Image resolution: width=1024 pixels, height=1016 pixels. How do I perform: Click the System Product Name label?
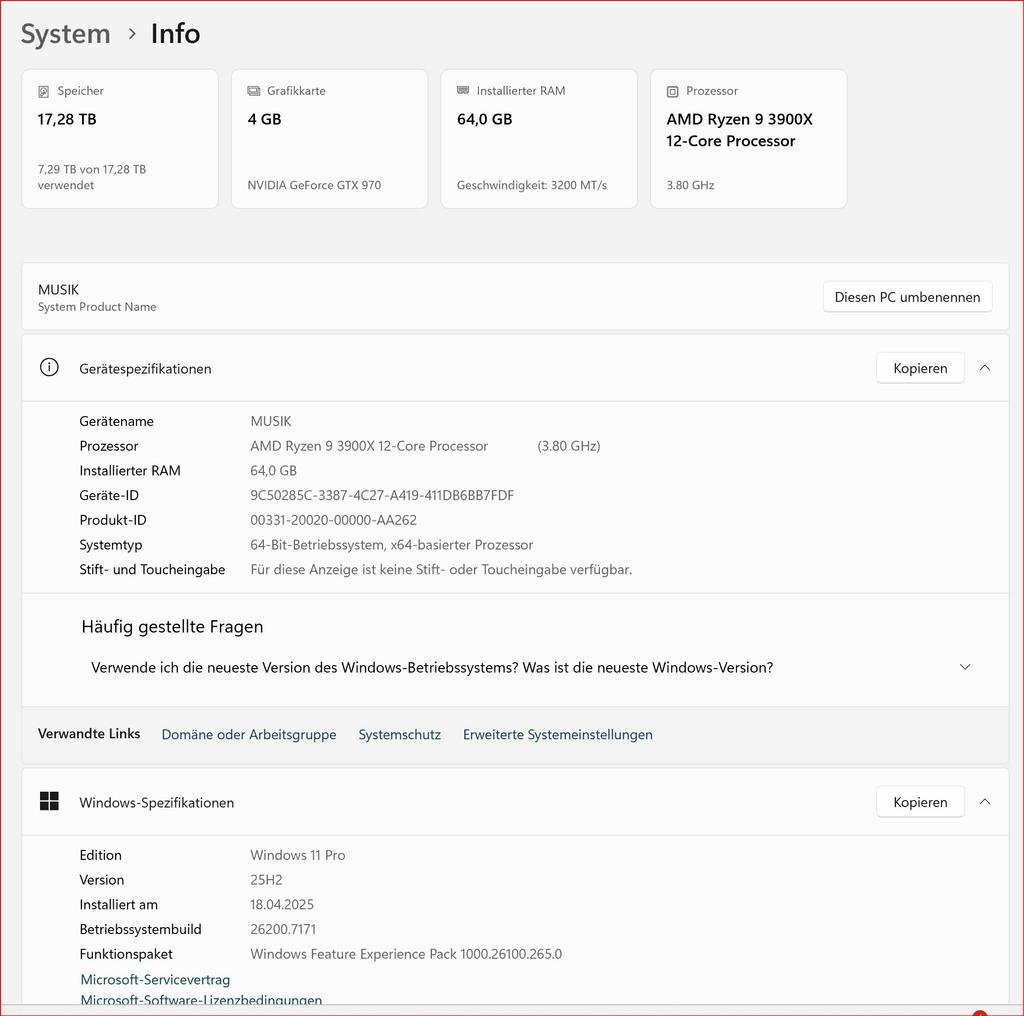pos(97,307)
